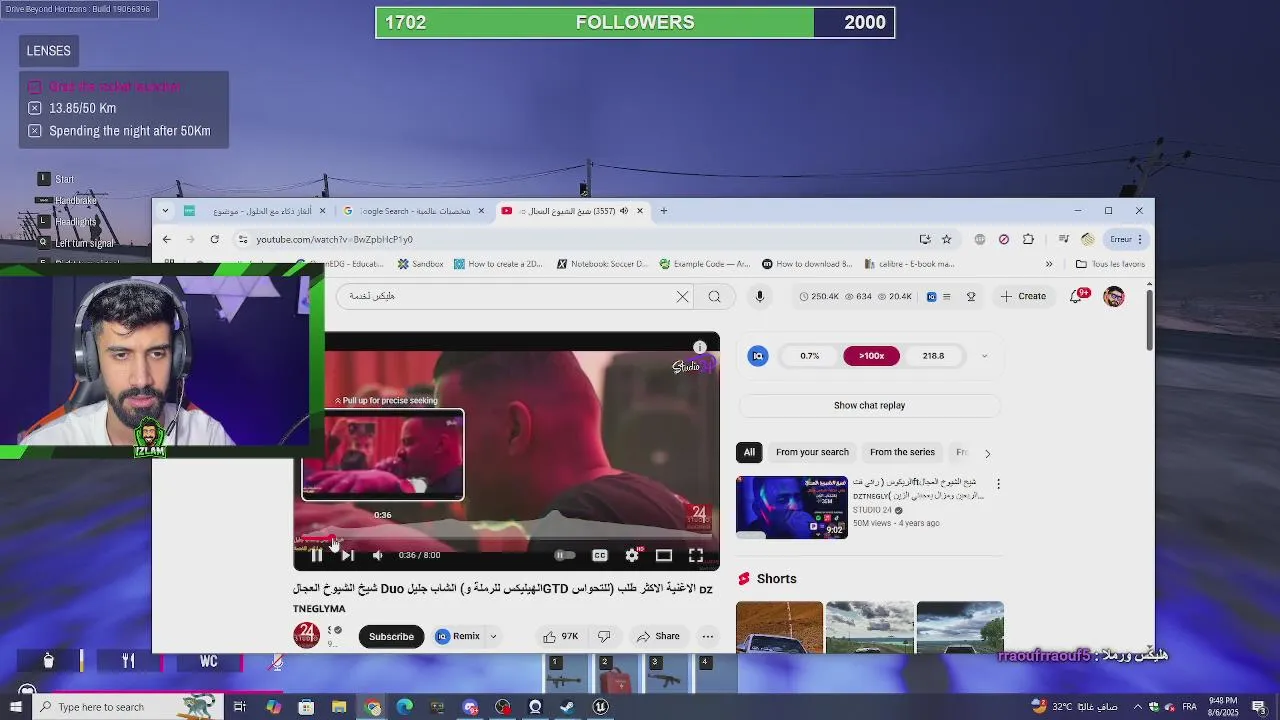1280x720 pixels.
Task: Open the Studio 24 channel avatar
Action: point(307,635)
